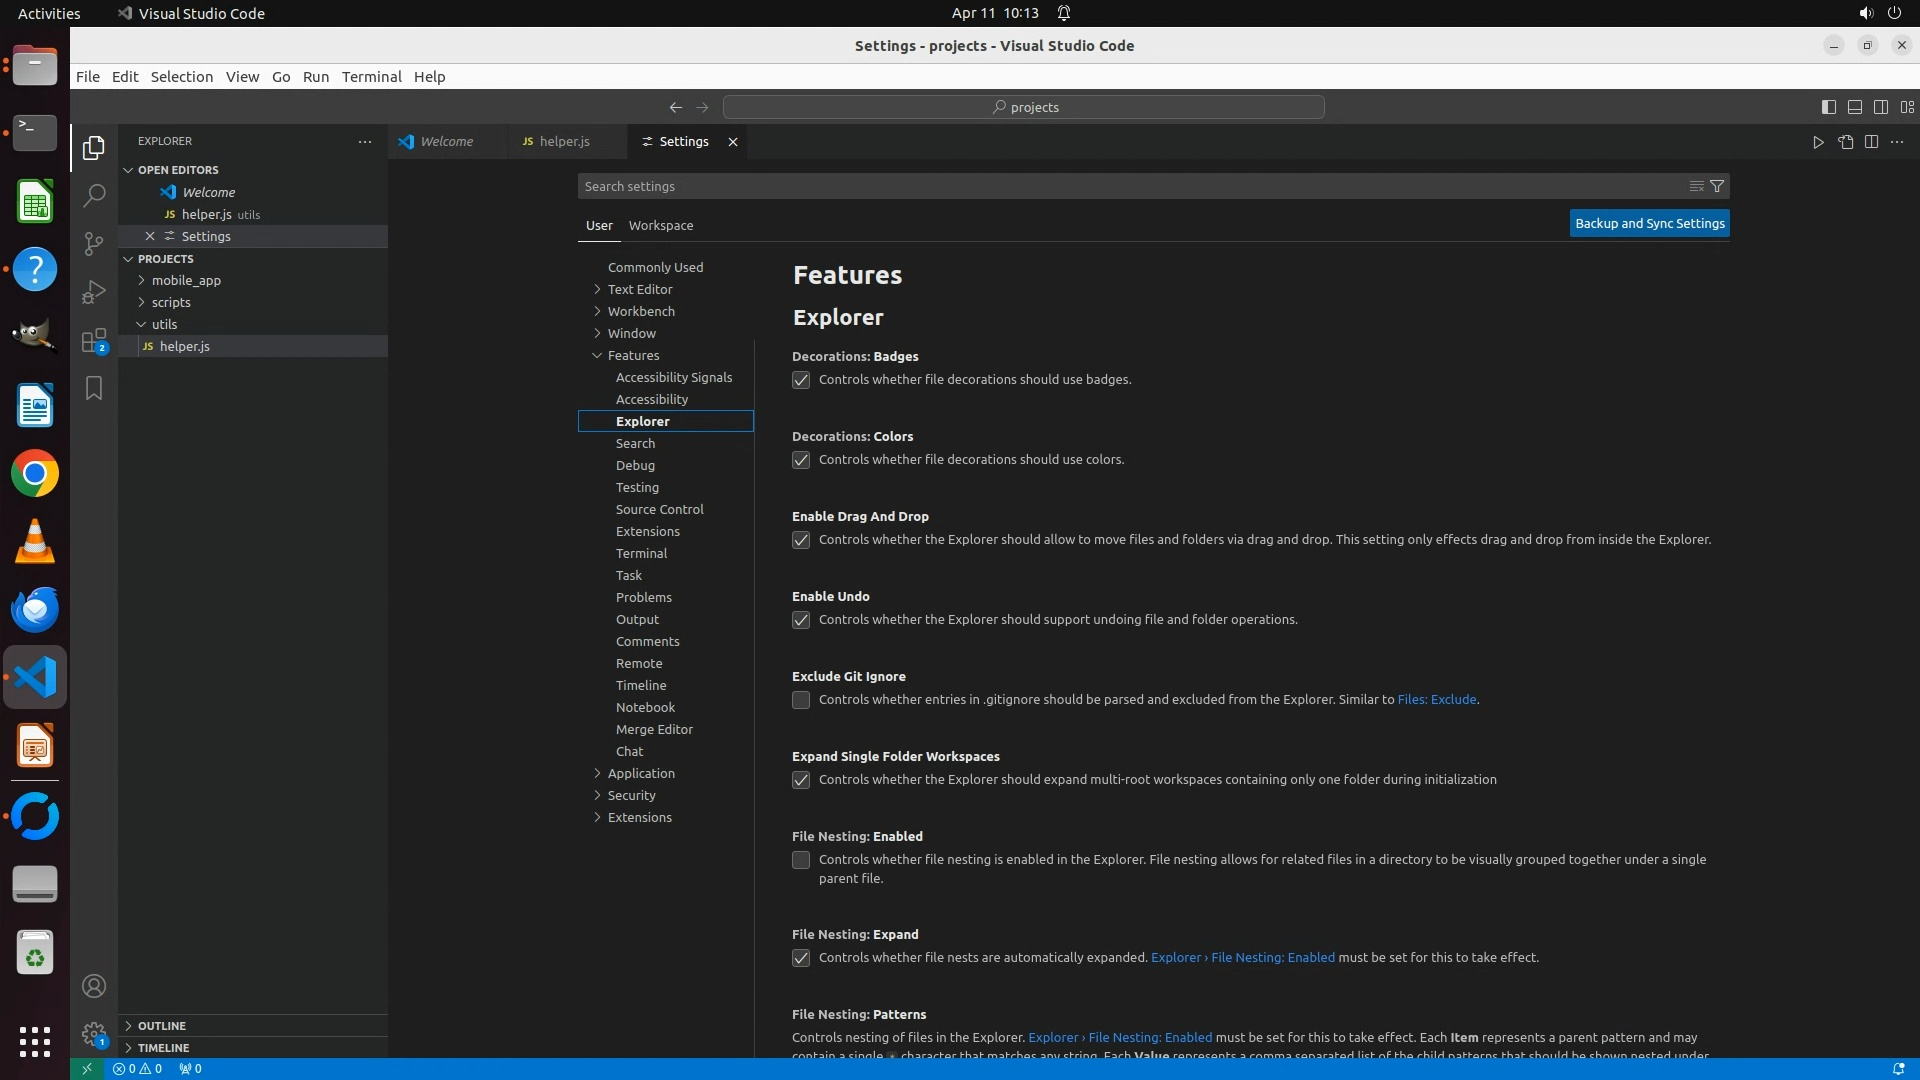Click Open Settings (JSON) icon in the editor title bar

click(x=1845, y=142)
